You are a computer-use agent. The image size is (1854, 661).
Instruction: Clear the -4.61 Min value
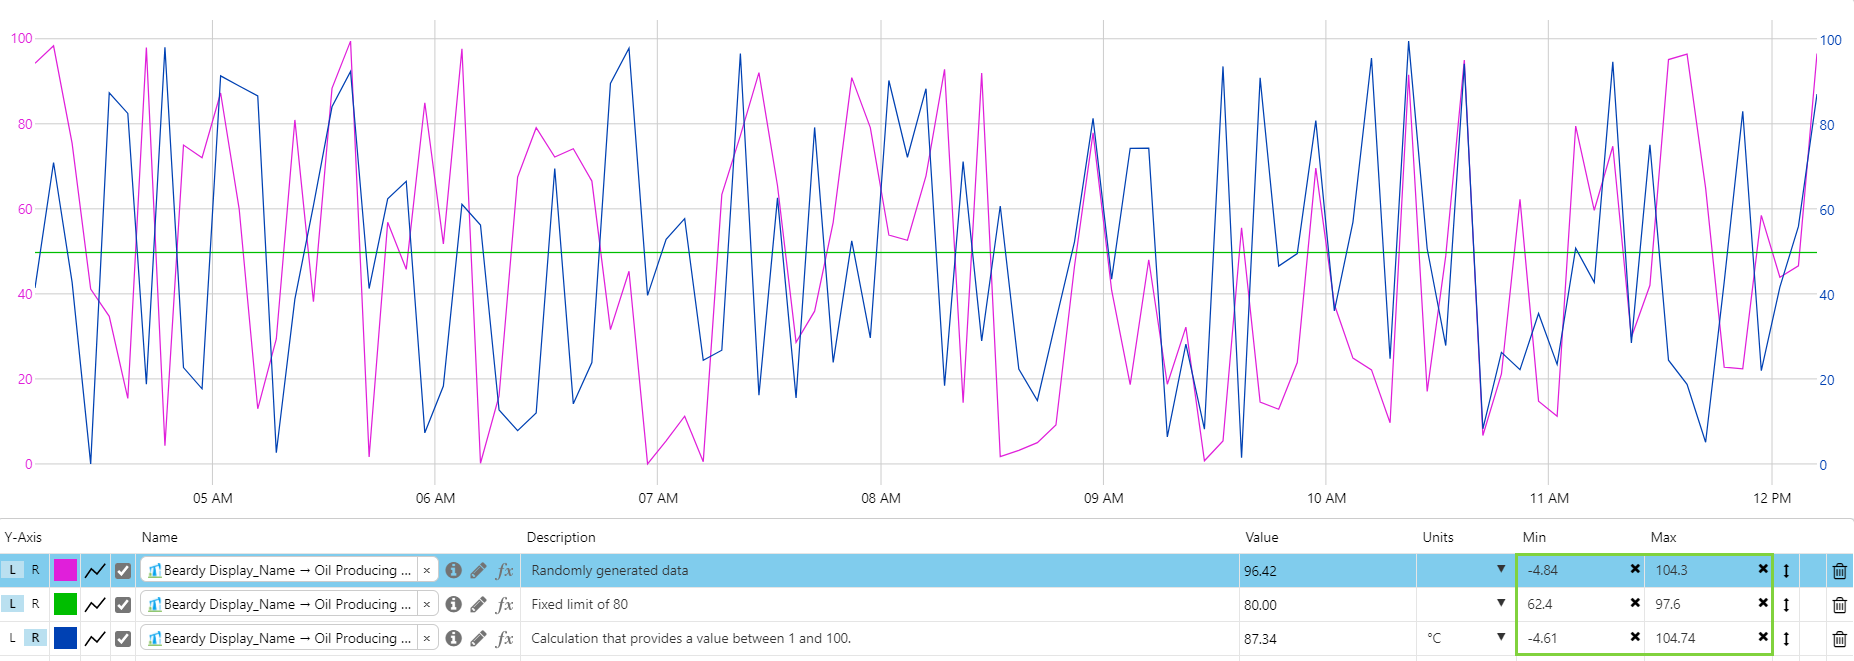[1635, 637]
